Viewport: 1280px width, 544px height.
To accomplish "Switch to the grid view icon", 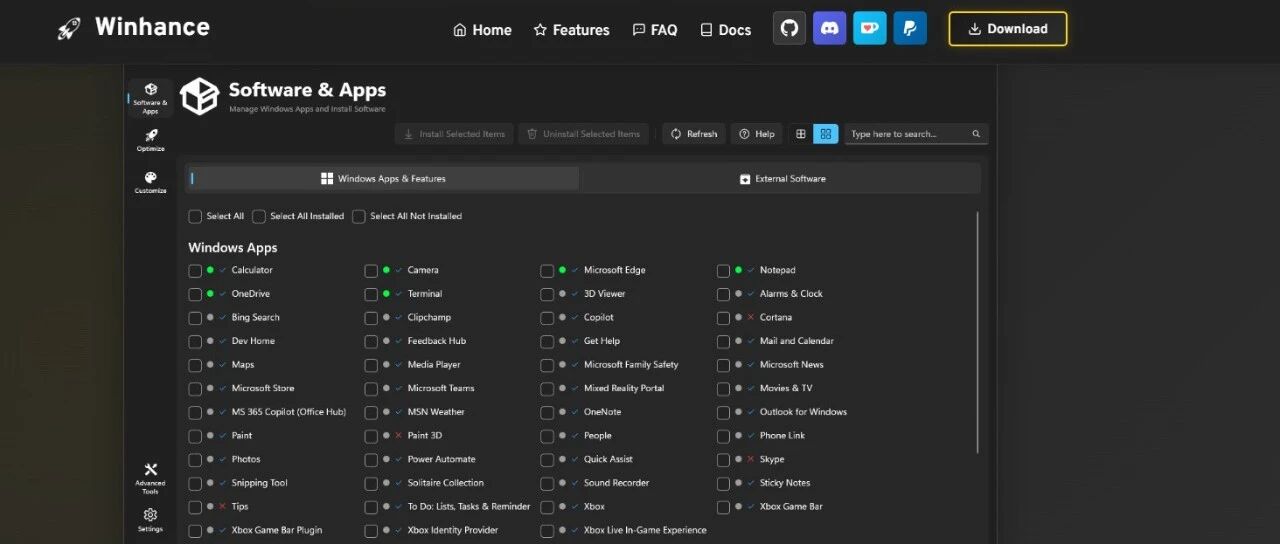I will pyautogui.click(x=825, y=134).
